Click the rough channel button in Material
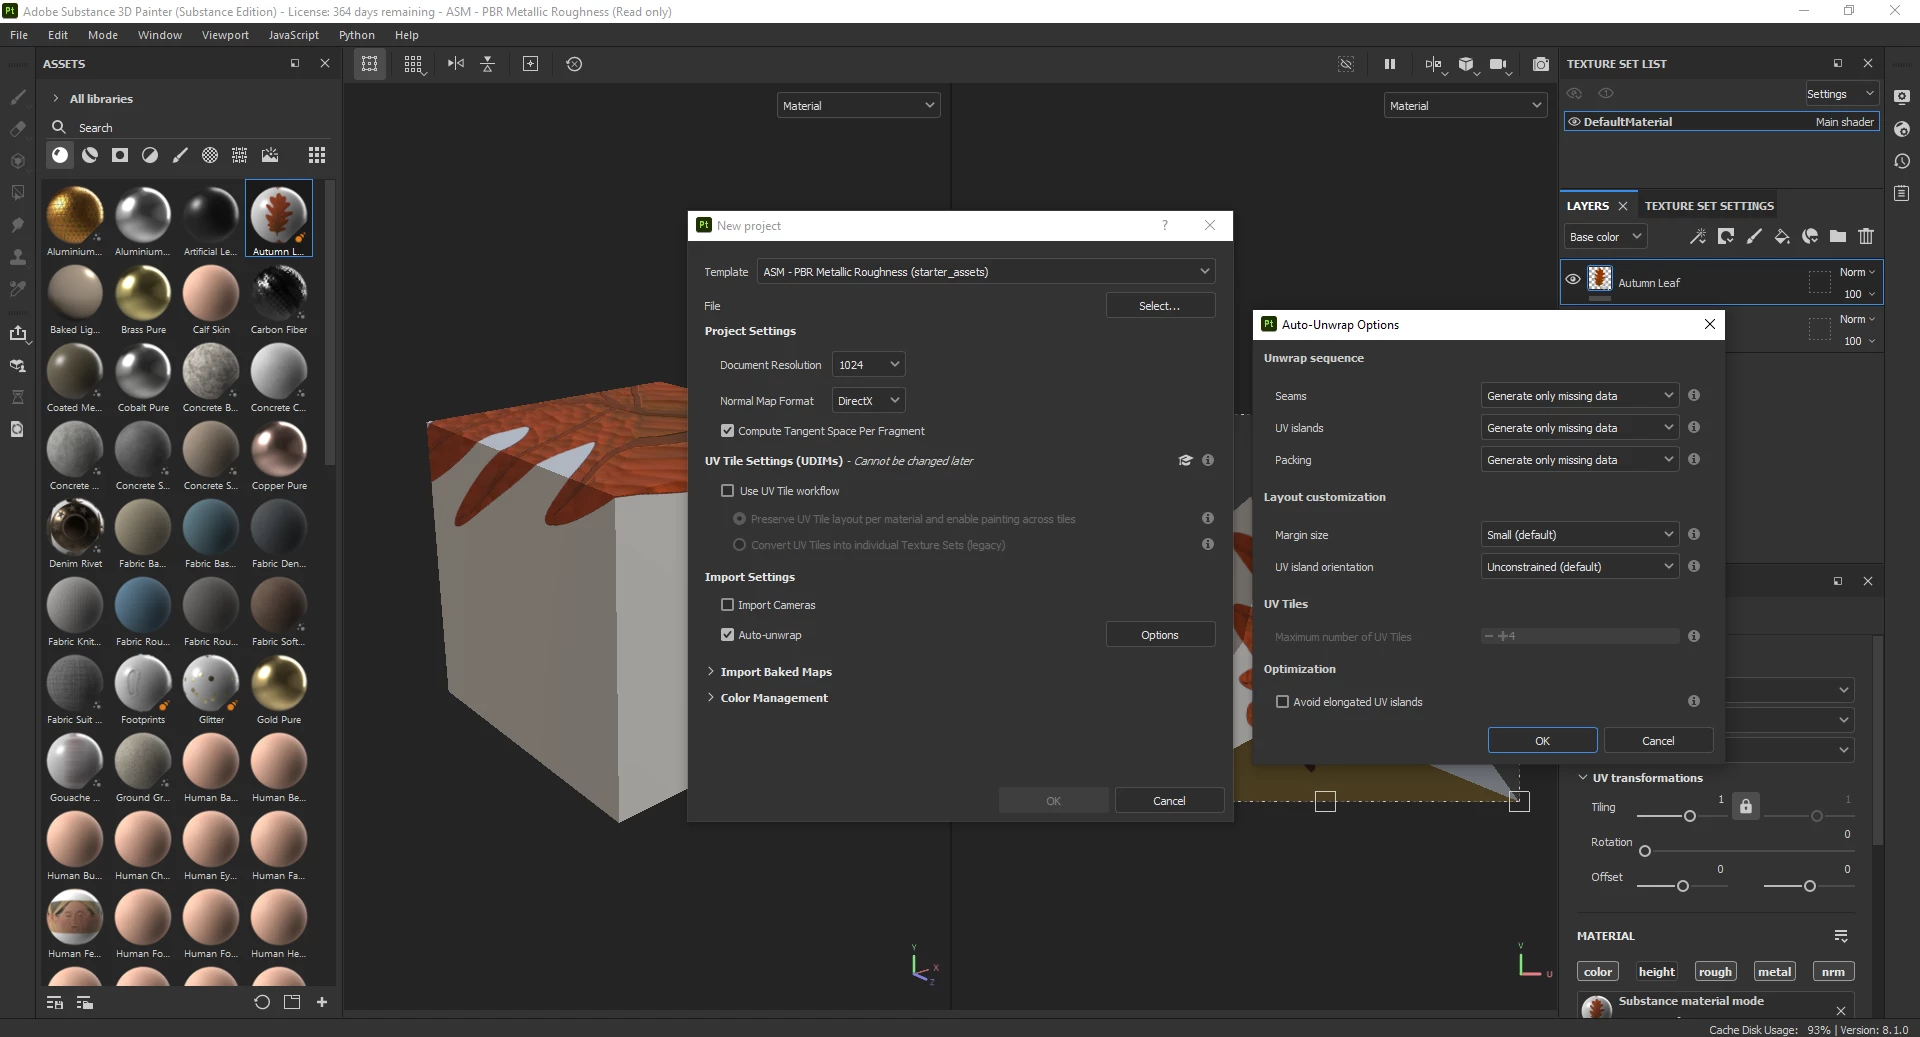Viewport: 1920px width, 1037px height. [1715, 972]
